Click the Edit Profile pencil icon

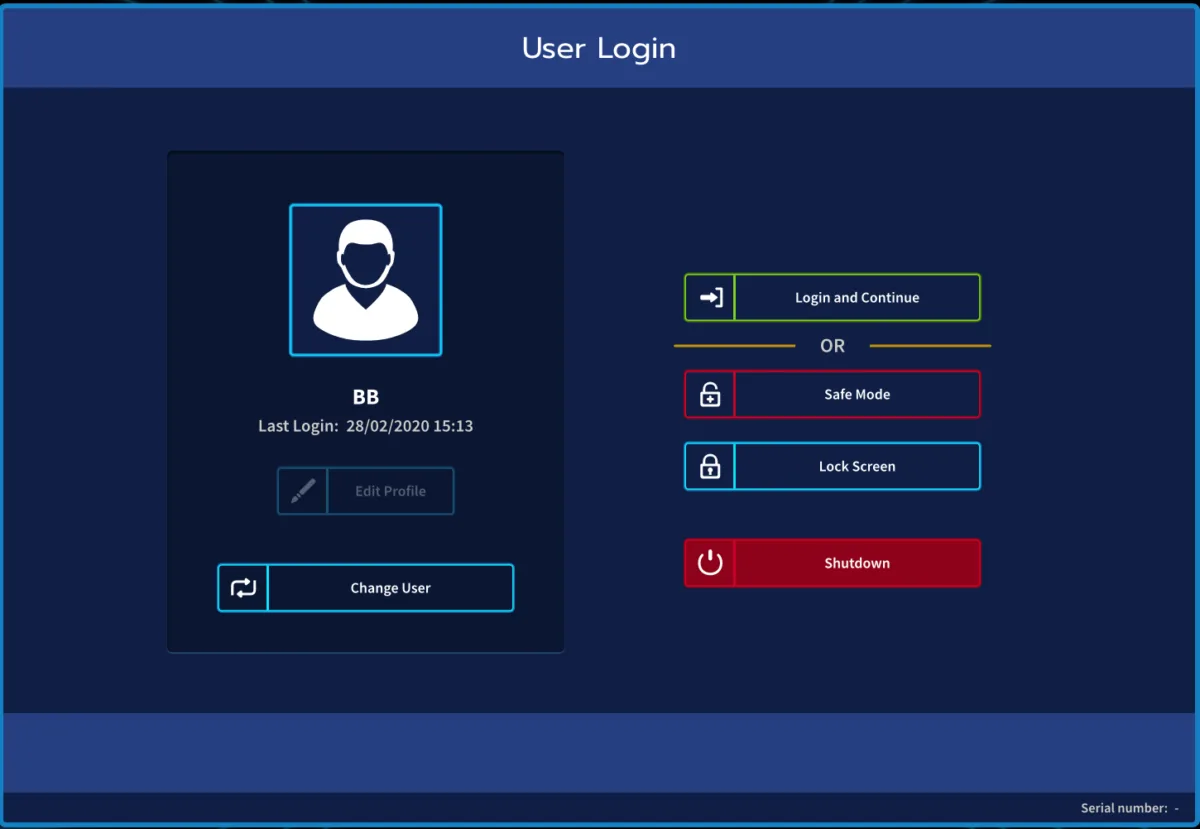tap(303, 491)
